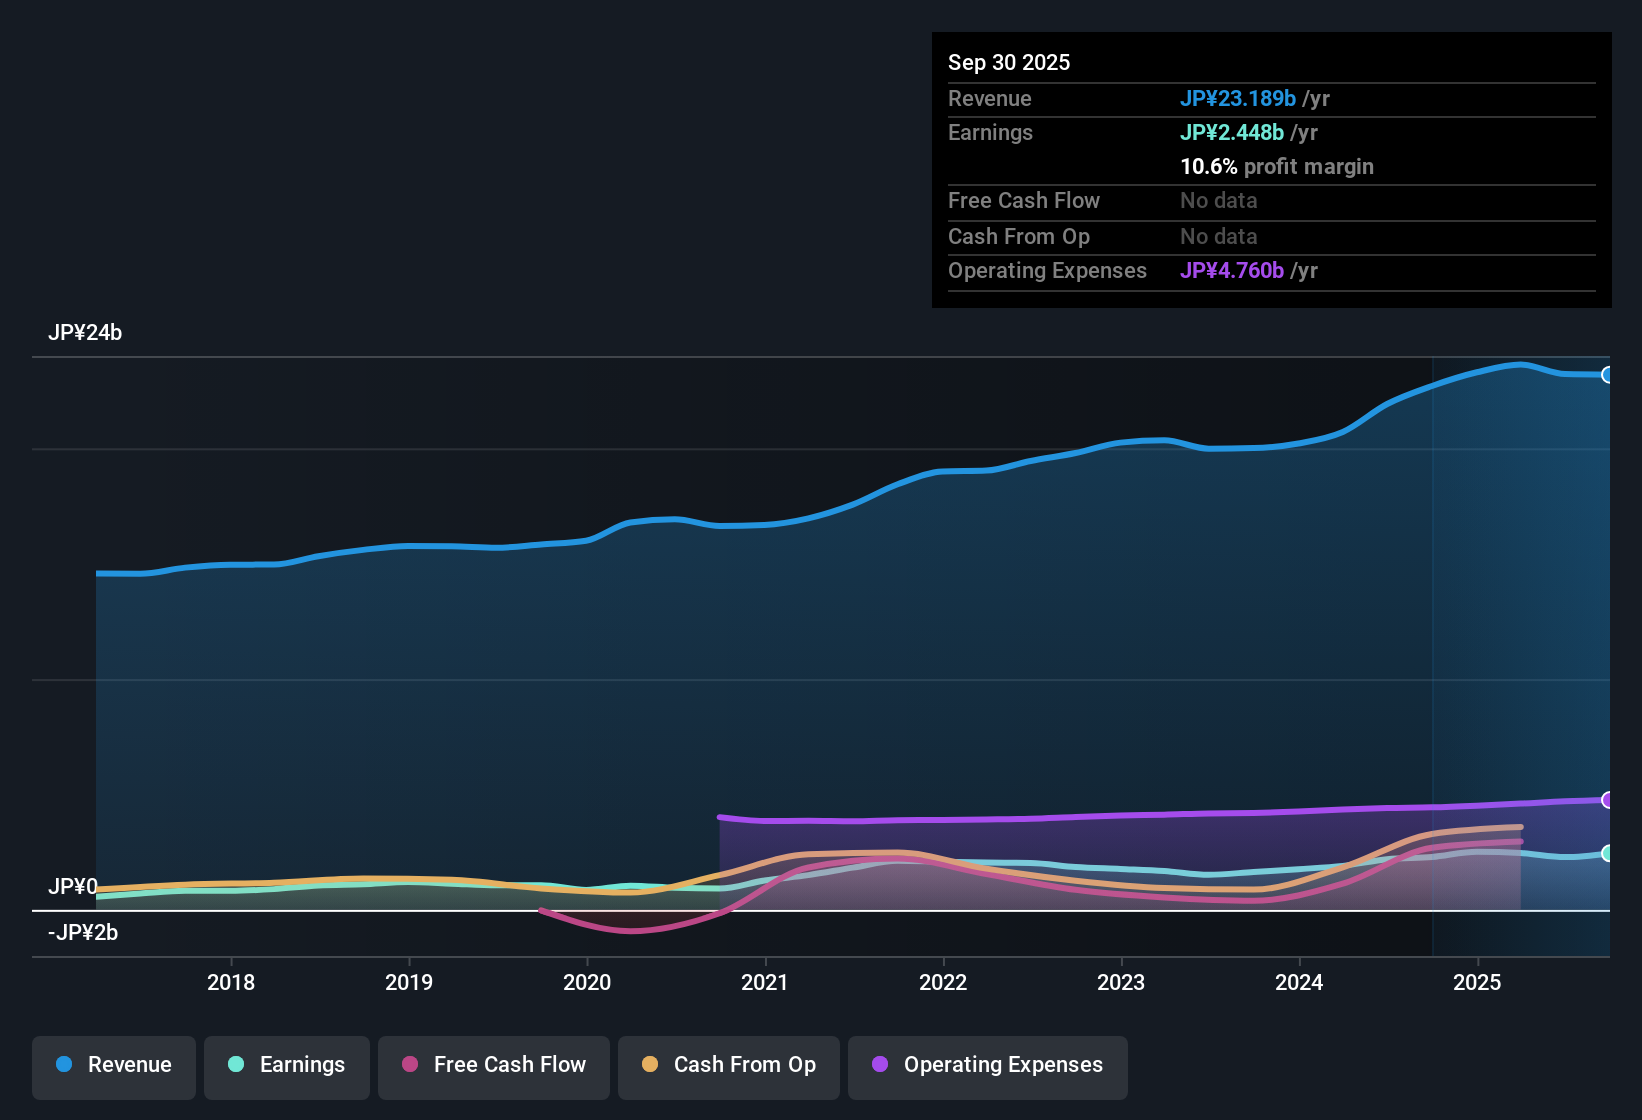
Task: Click the JP¥24b axis gridline label
Action: coord(86,332)
